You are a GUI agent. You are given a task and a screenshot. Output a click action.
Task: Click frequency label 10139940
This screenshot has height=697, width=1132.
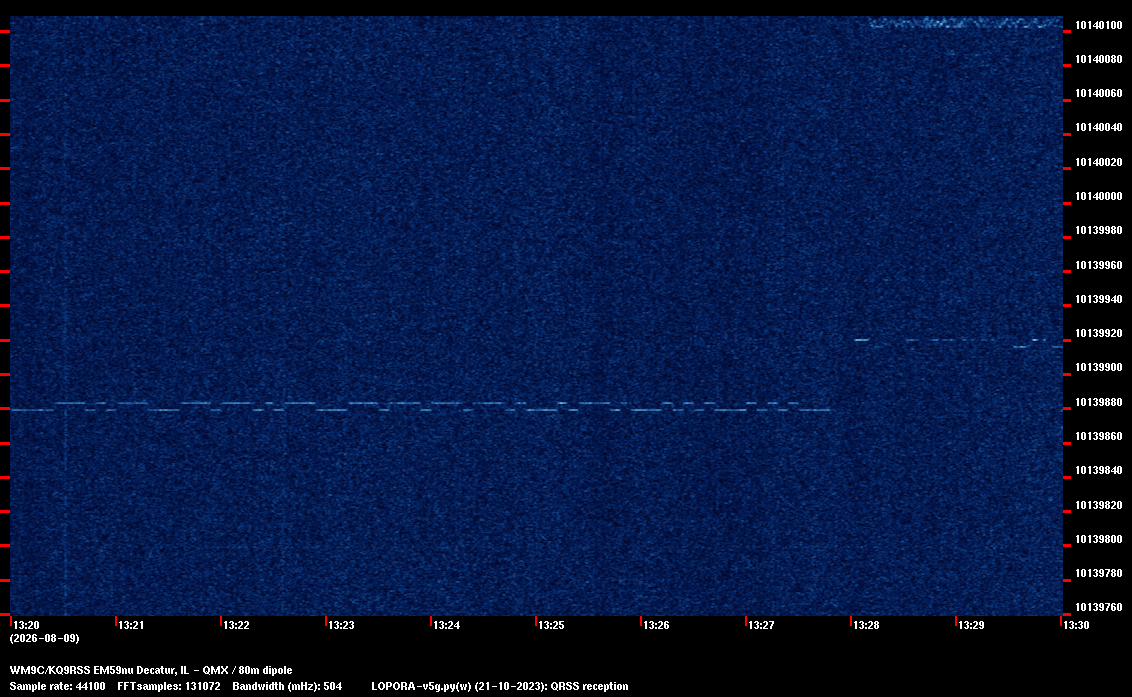click(x=1099, y=299)
